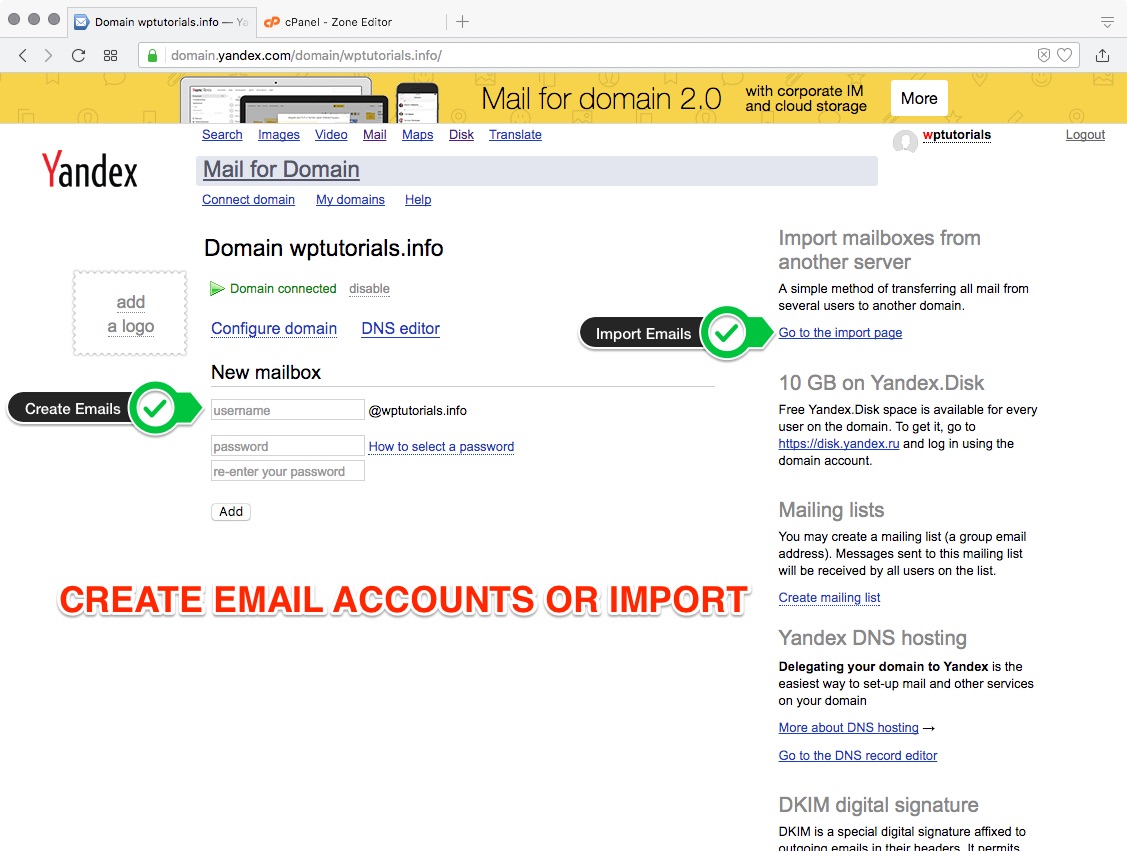Click the green Domain connected flag icon
Image resolution: width=1127 pixels, height=851 pixels.
(217, 288)
